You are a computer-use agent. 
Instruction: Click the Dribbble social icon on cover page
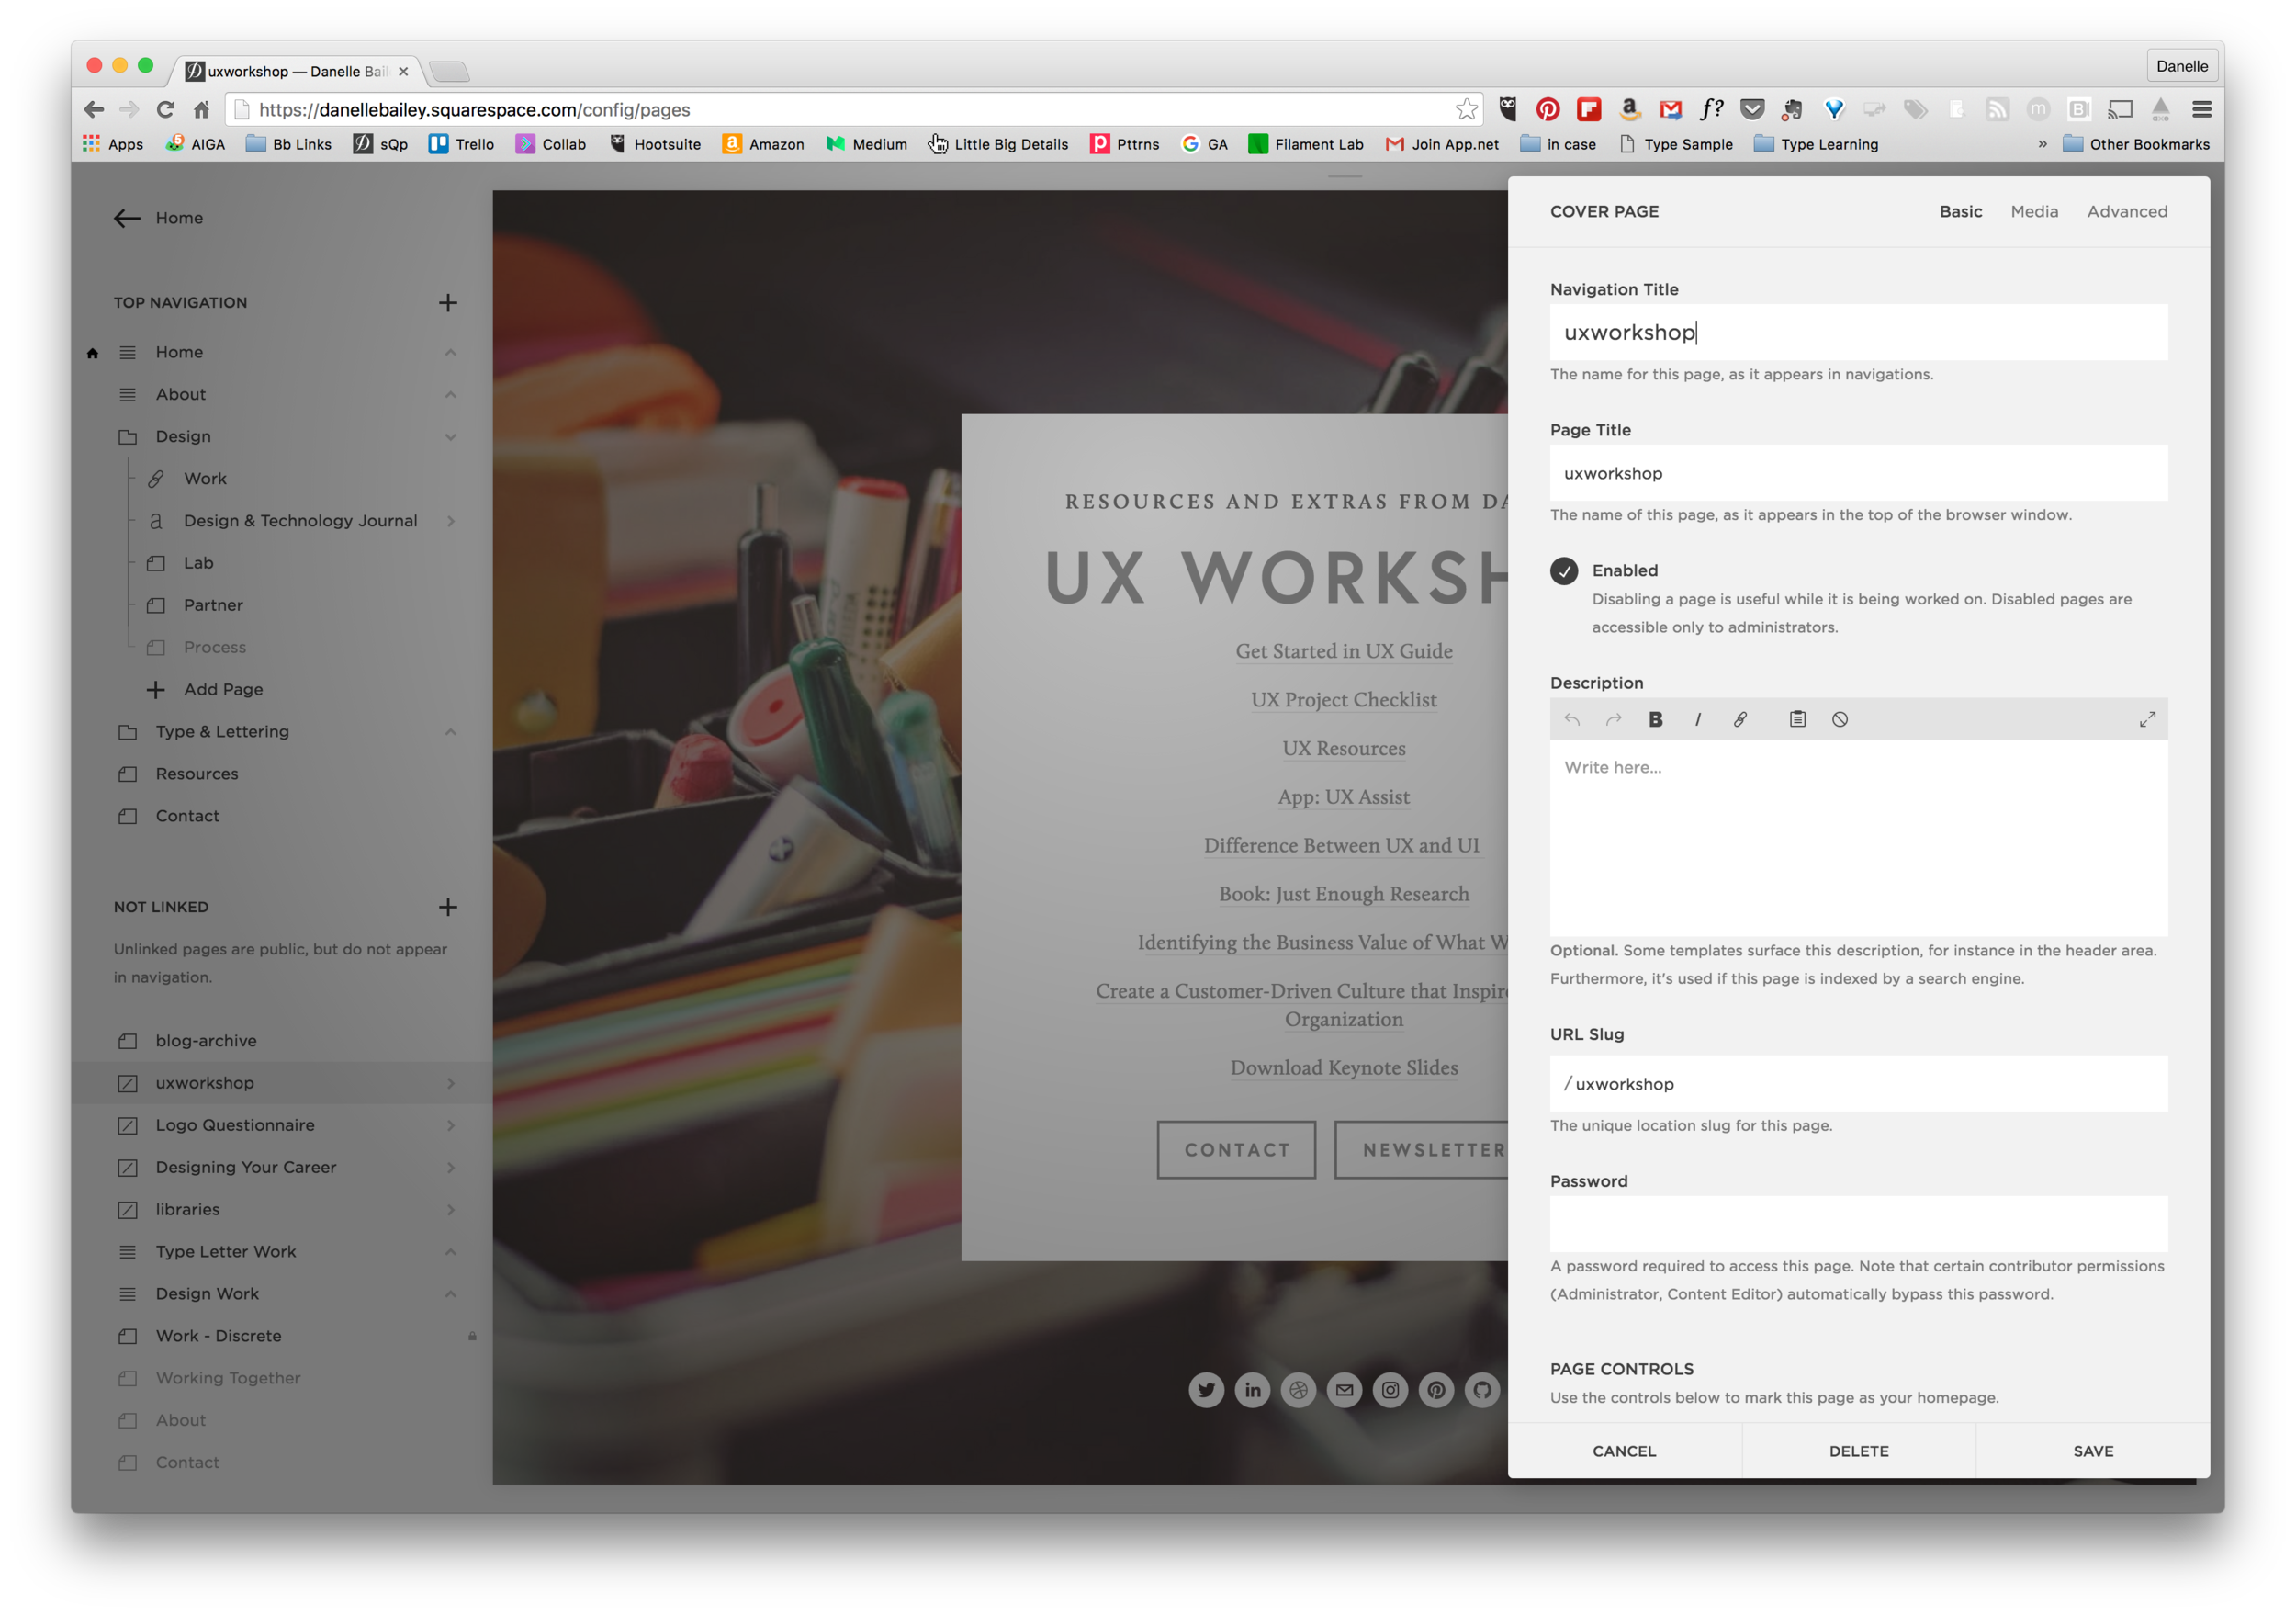(1298, 1389)
